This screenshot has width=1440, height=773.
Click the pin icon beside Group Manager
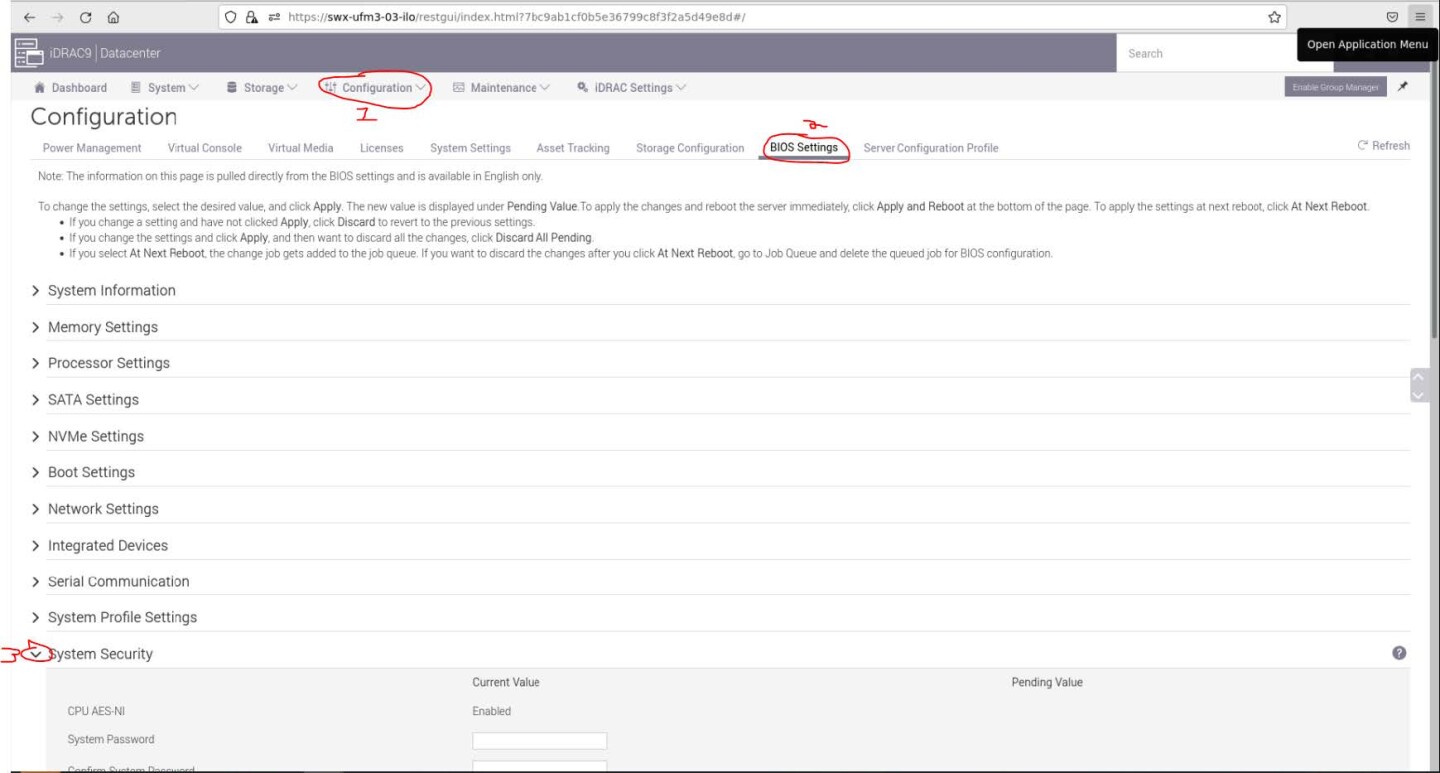(1403, 87)
